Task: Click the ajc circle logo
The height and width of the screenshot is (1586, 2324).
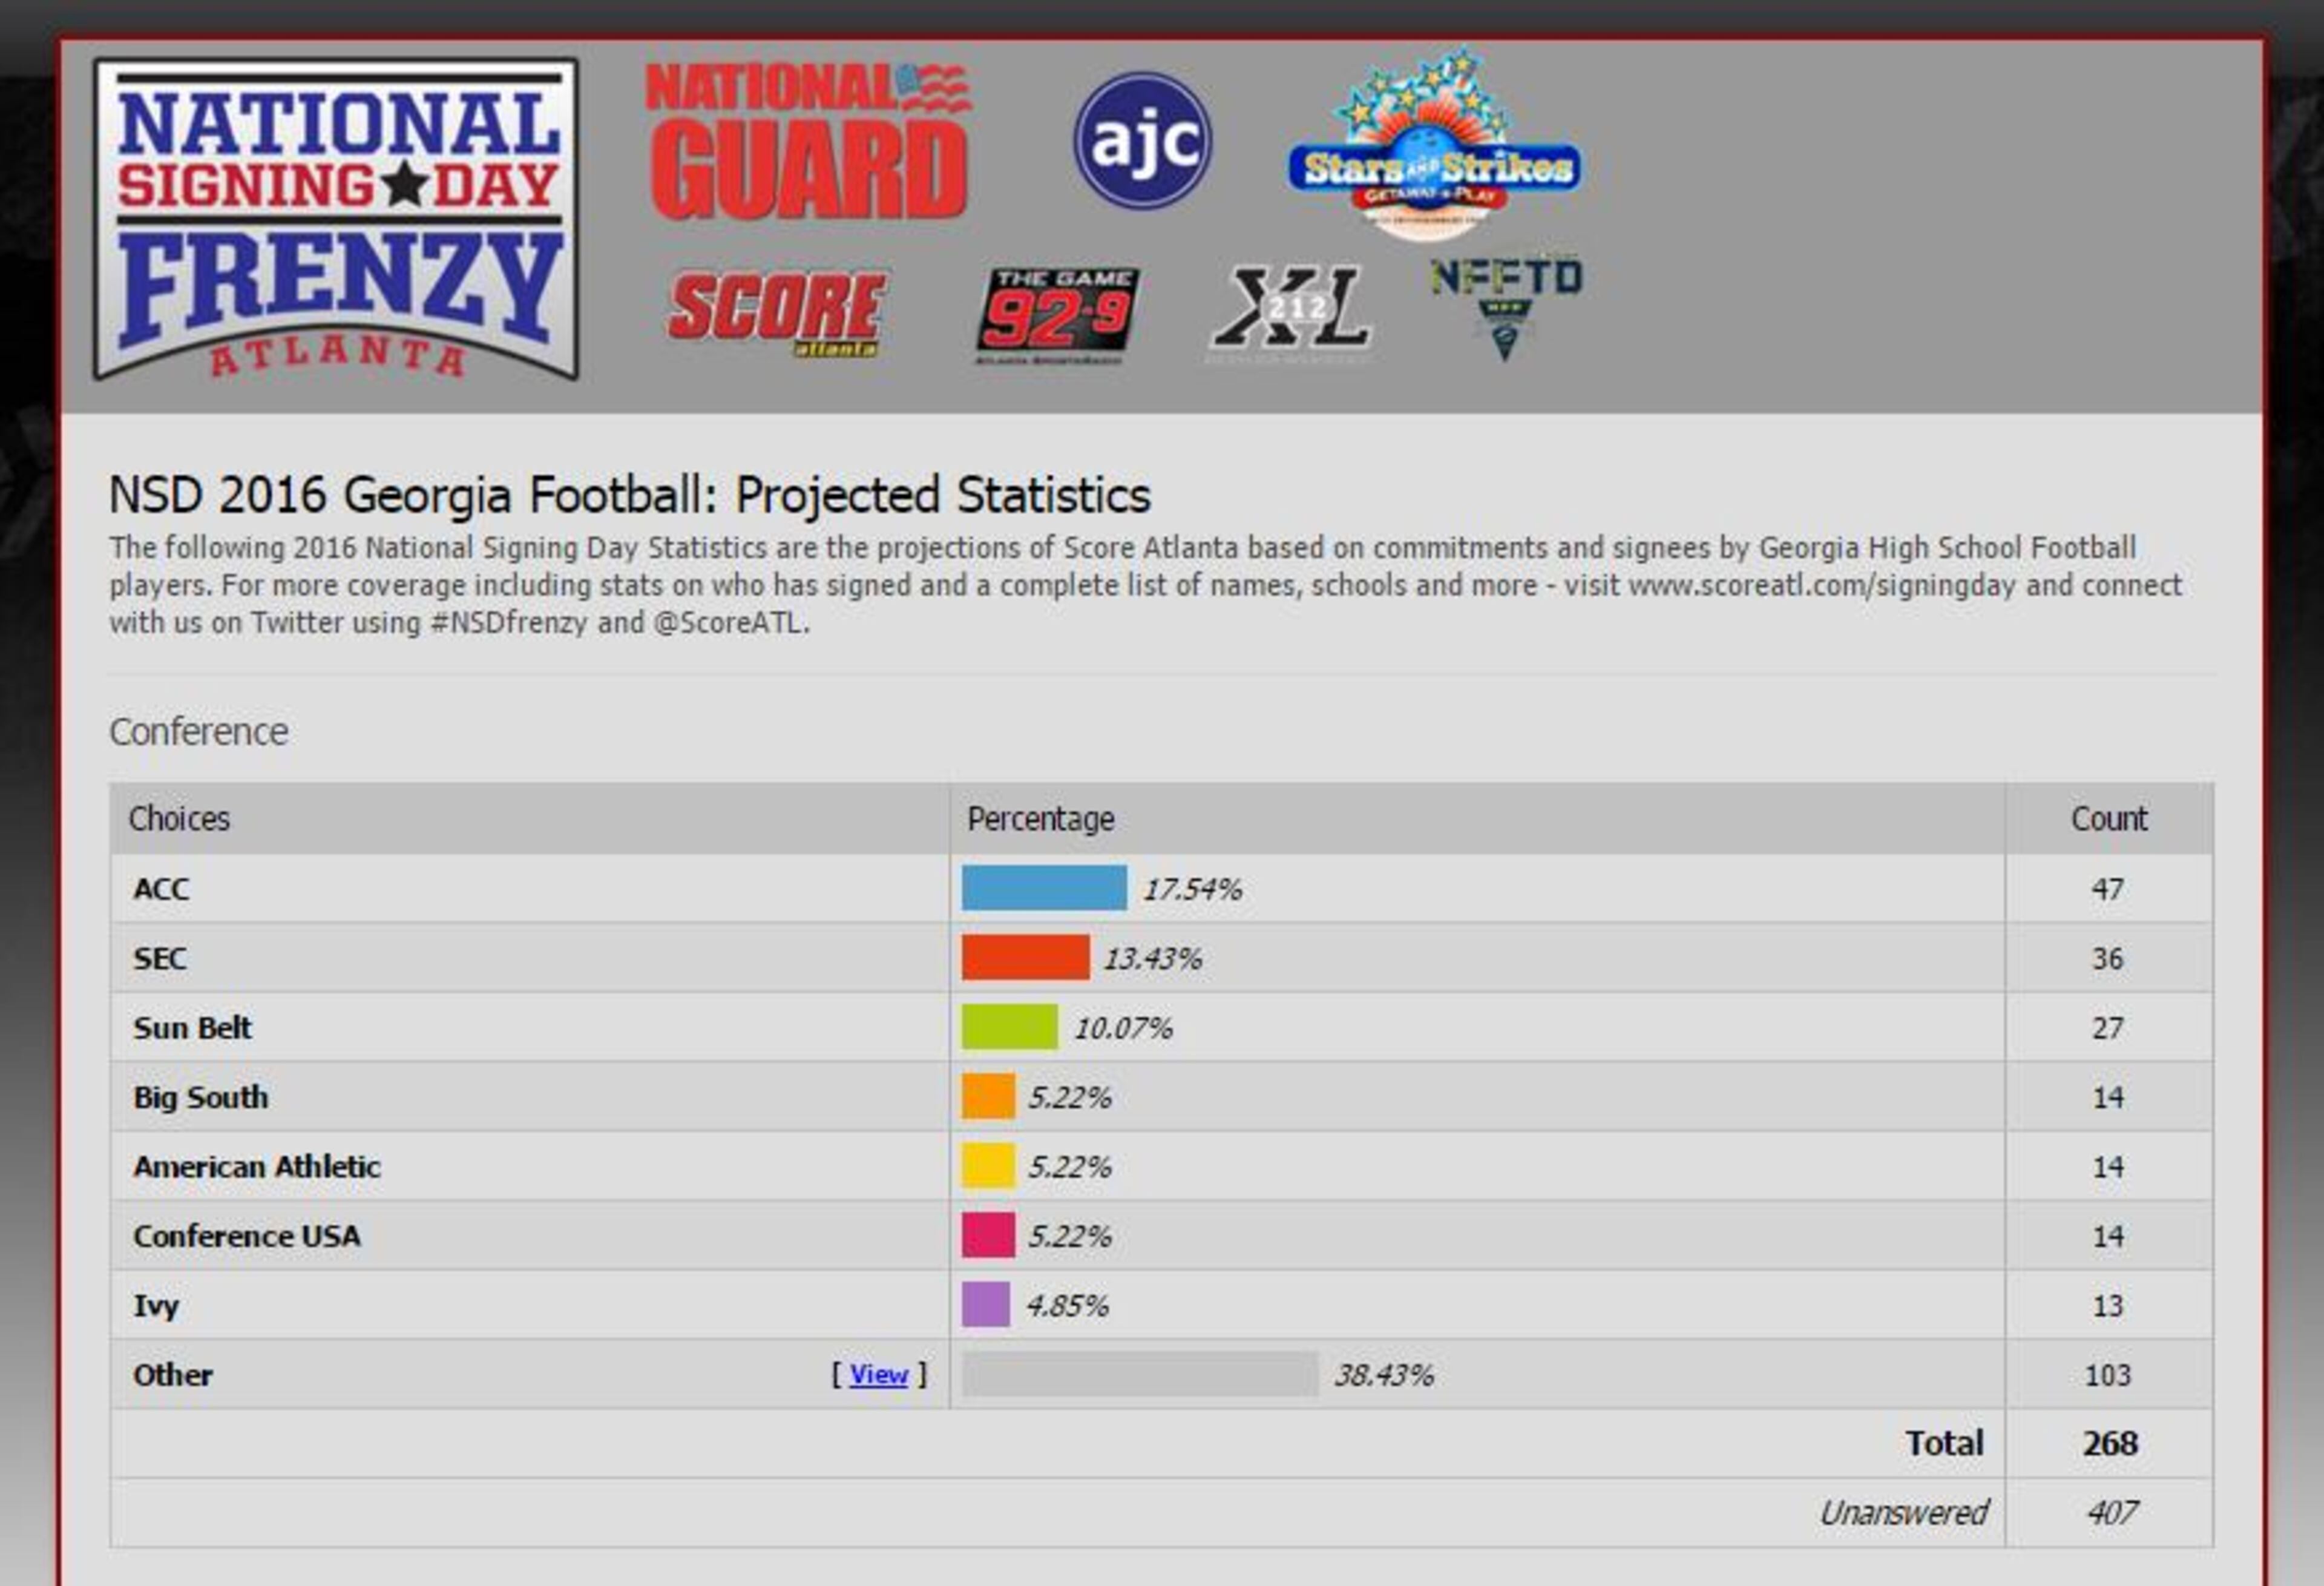Action: (x=1142, y=141)
